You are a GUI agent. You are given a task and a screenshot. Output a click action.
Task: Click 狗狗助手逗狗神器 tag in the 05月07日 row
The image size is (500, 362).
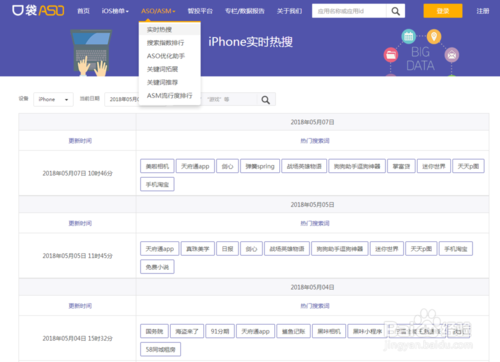pyautogui.click(x=357, y=166)
